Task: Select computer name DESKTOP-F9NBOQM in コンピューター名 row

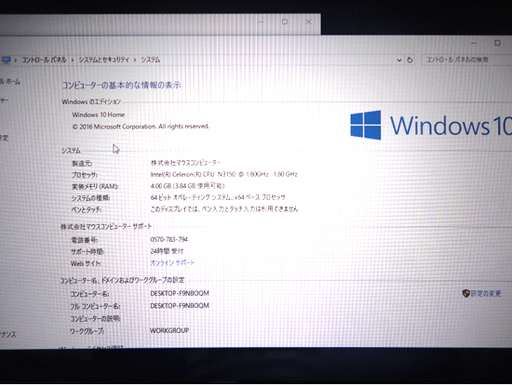Action: tap(180, 293)
